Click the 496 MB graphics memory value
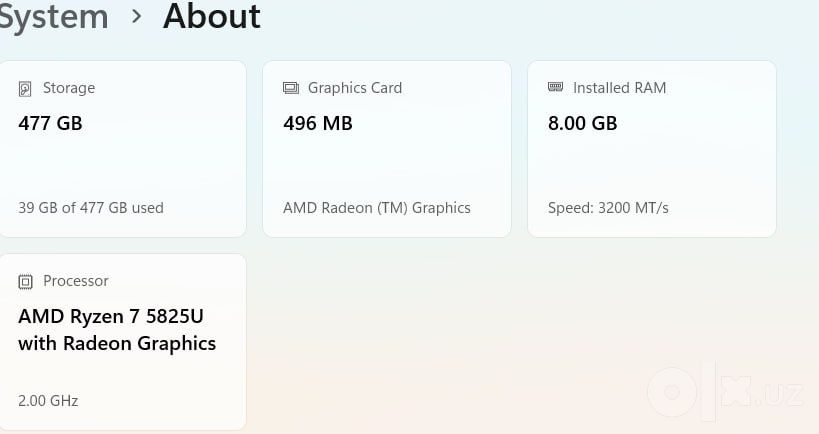The image size is (819, 434). click(x=318, y=124)
